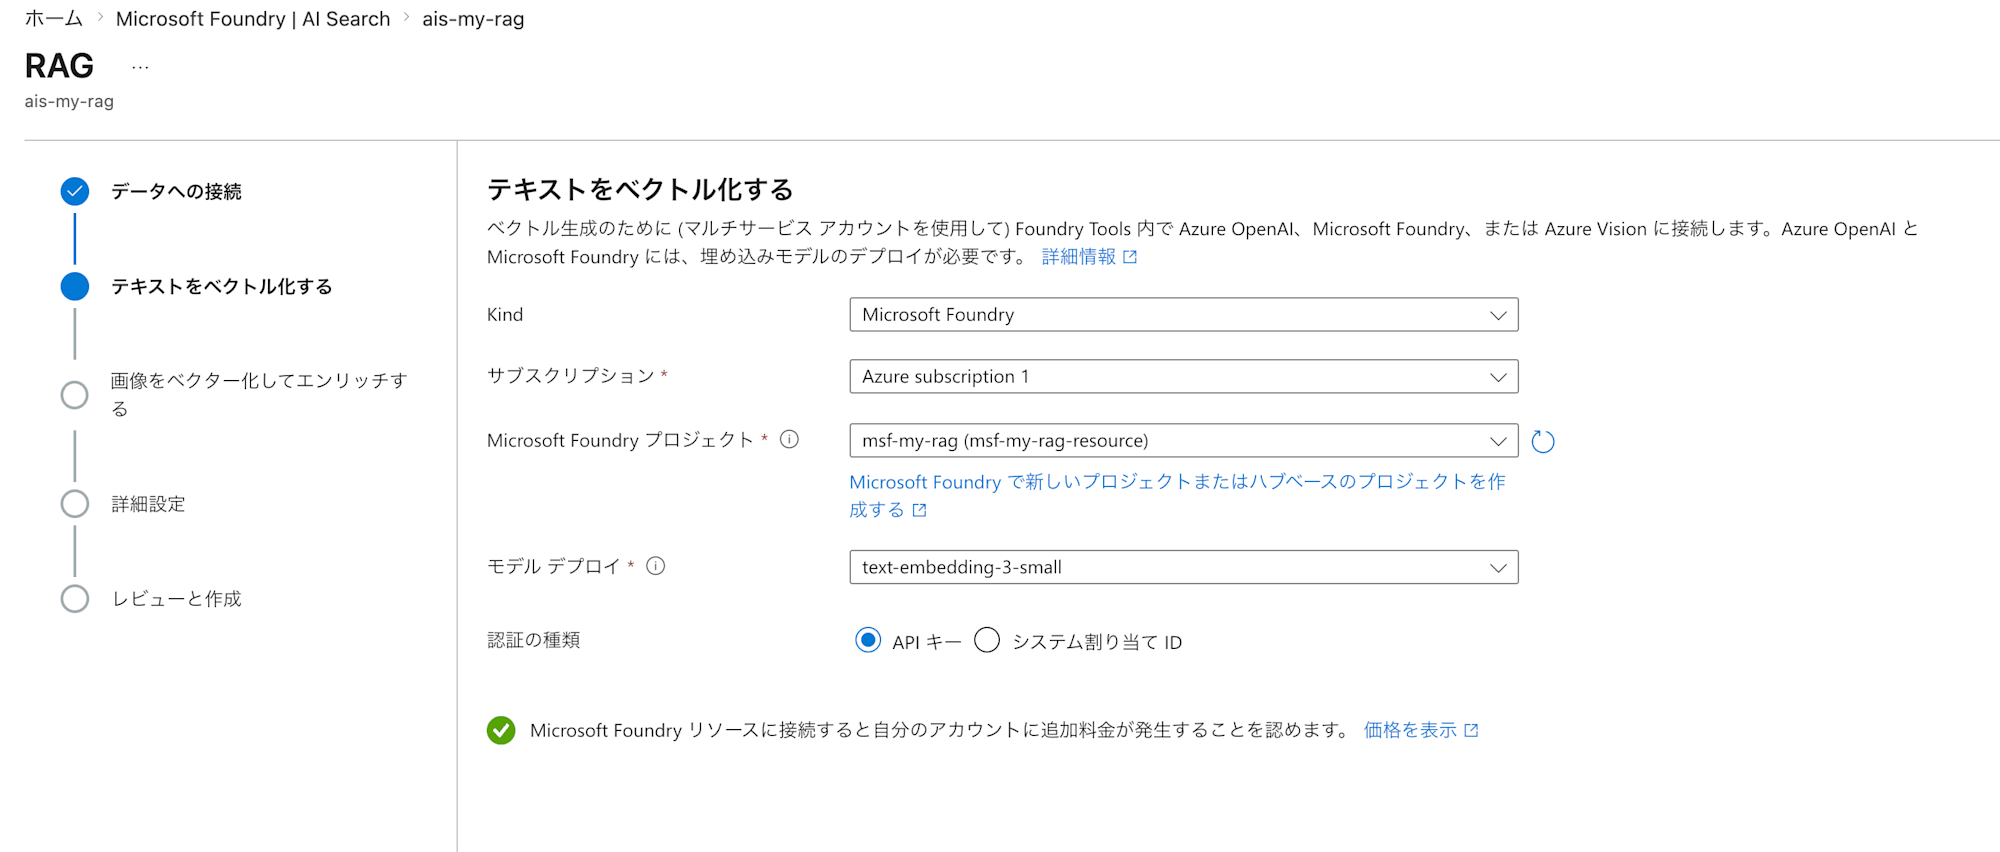Click the circle for 画像をベクター化してエンリッチする step
The height and width of the screenshot is (852, 2000).
pos(75,395)
